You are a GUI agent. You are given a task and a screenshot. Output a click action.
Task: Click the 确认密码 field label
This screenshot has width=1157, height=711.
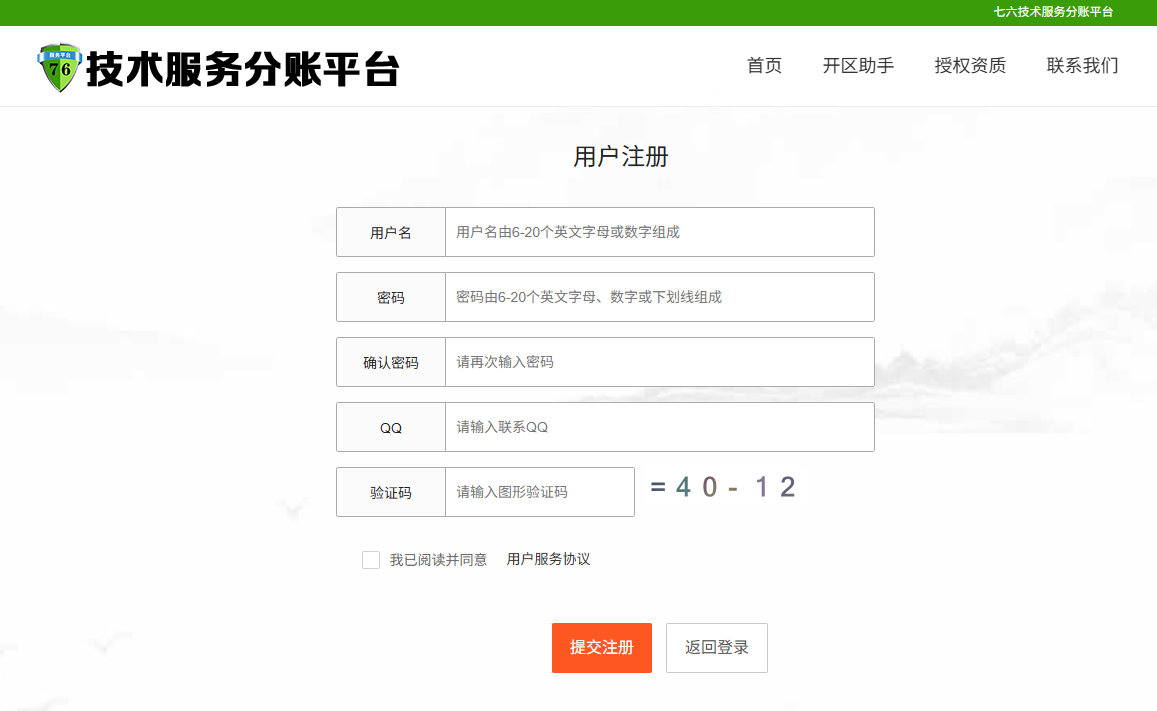391,362
